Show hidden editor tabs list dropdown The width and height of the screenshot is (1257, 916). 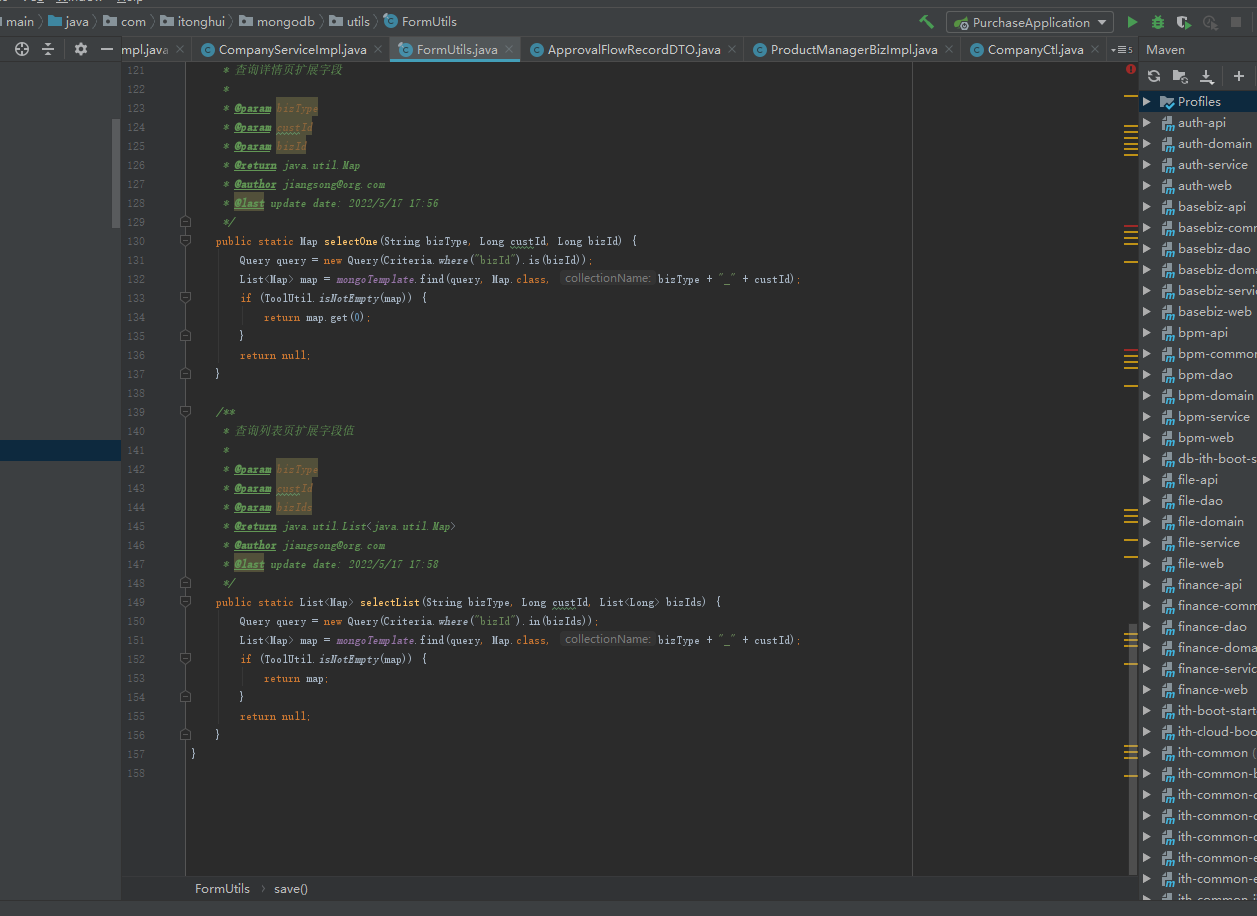(x=1122, y=49)
